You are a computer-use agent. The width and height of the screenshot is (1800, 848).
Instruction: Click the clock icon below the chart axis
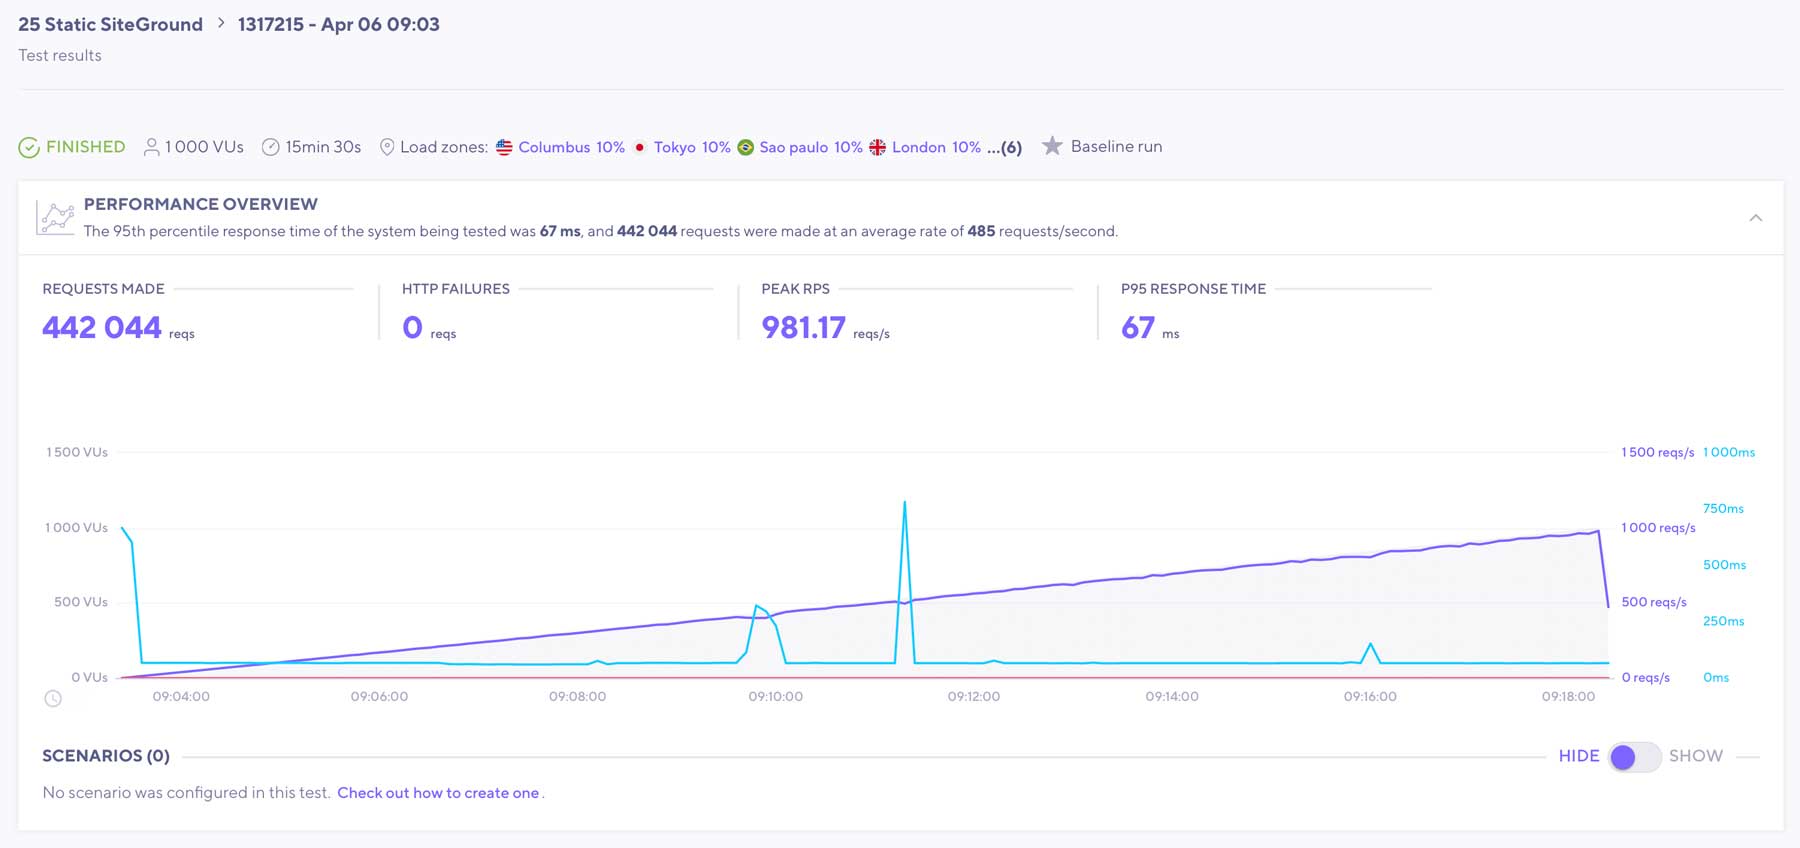pyautogui.click(x=53, y=699)
